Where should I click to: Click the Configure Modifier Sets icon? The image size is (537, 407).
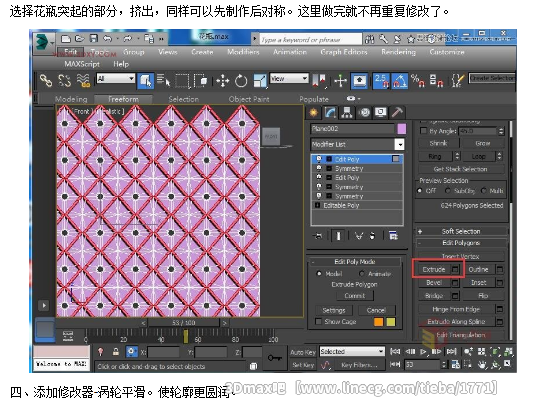[x=393, y=236]
